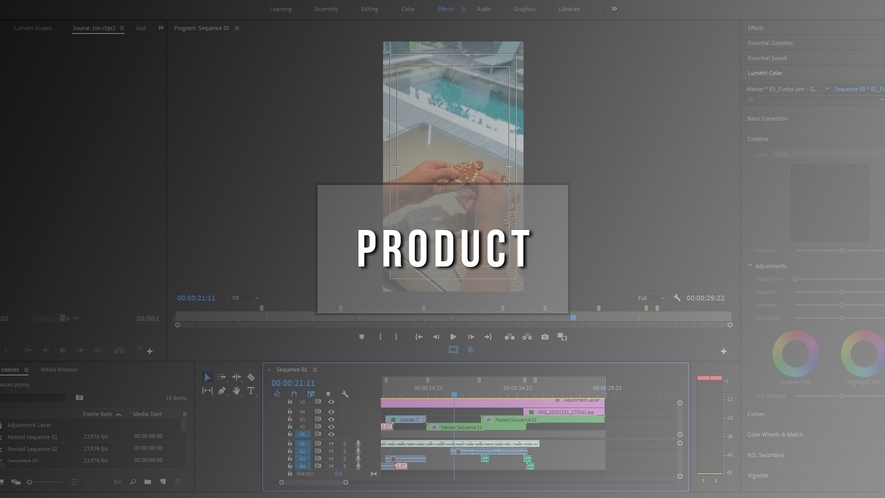Select the Hand tool
The width and height of the screenshot is (885, 498).
(236, 391)
